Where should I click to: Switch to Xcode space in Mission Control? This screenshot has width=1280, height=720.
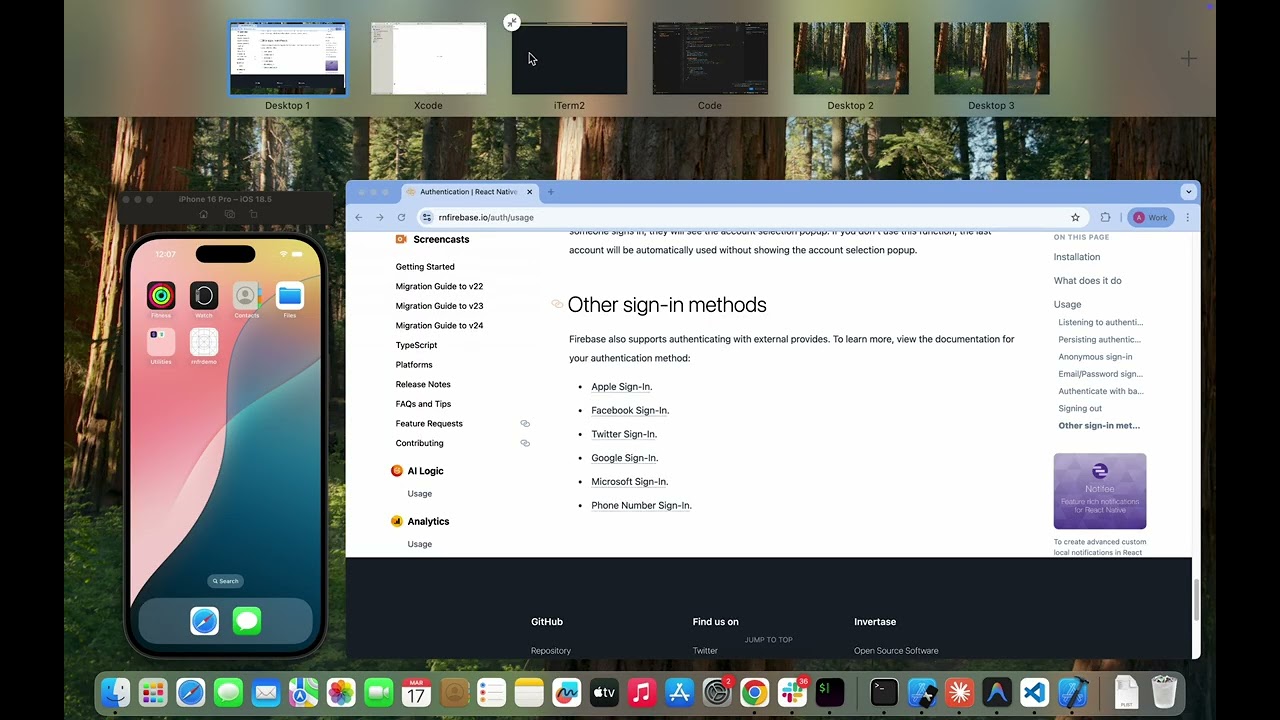[428, 59]
